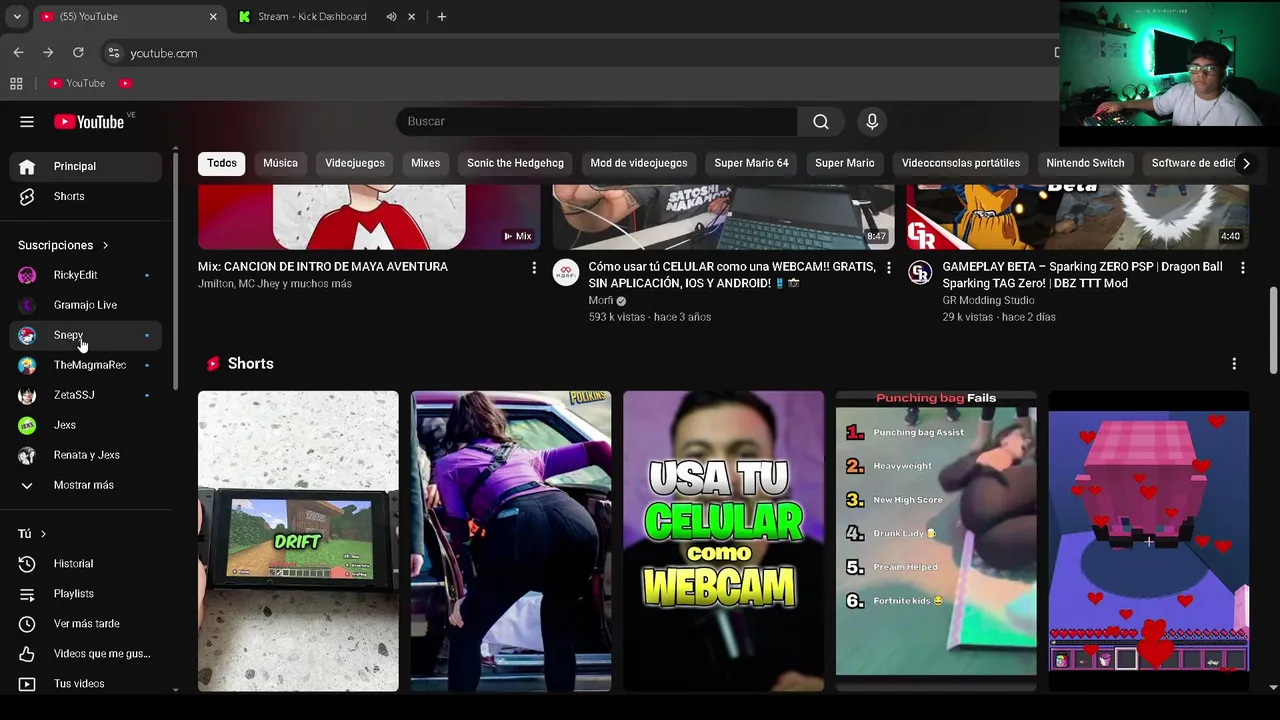
Task: Switch to Stream - Kick Dashboard tab
Action: (x=312, y=17)
